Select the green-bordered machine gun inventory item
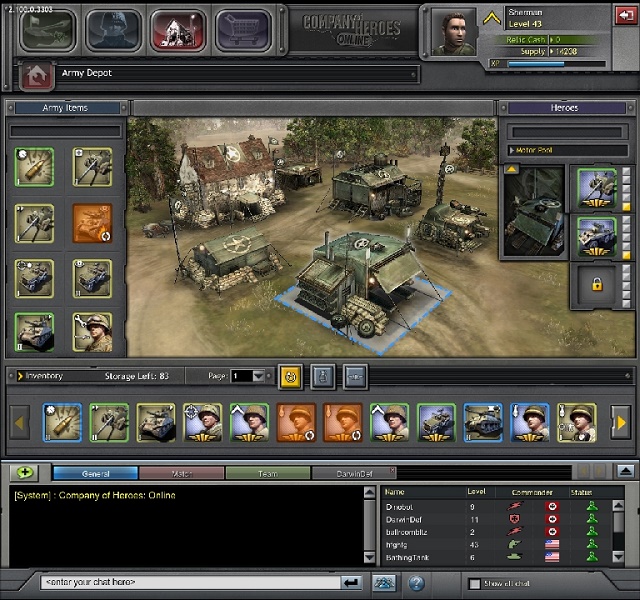 109,422
